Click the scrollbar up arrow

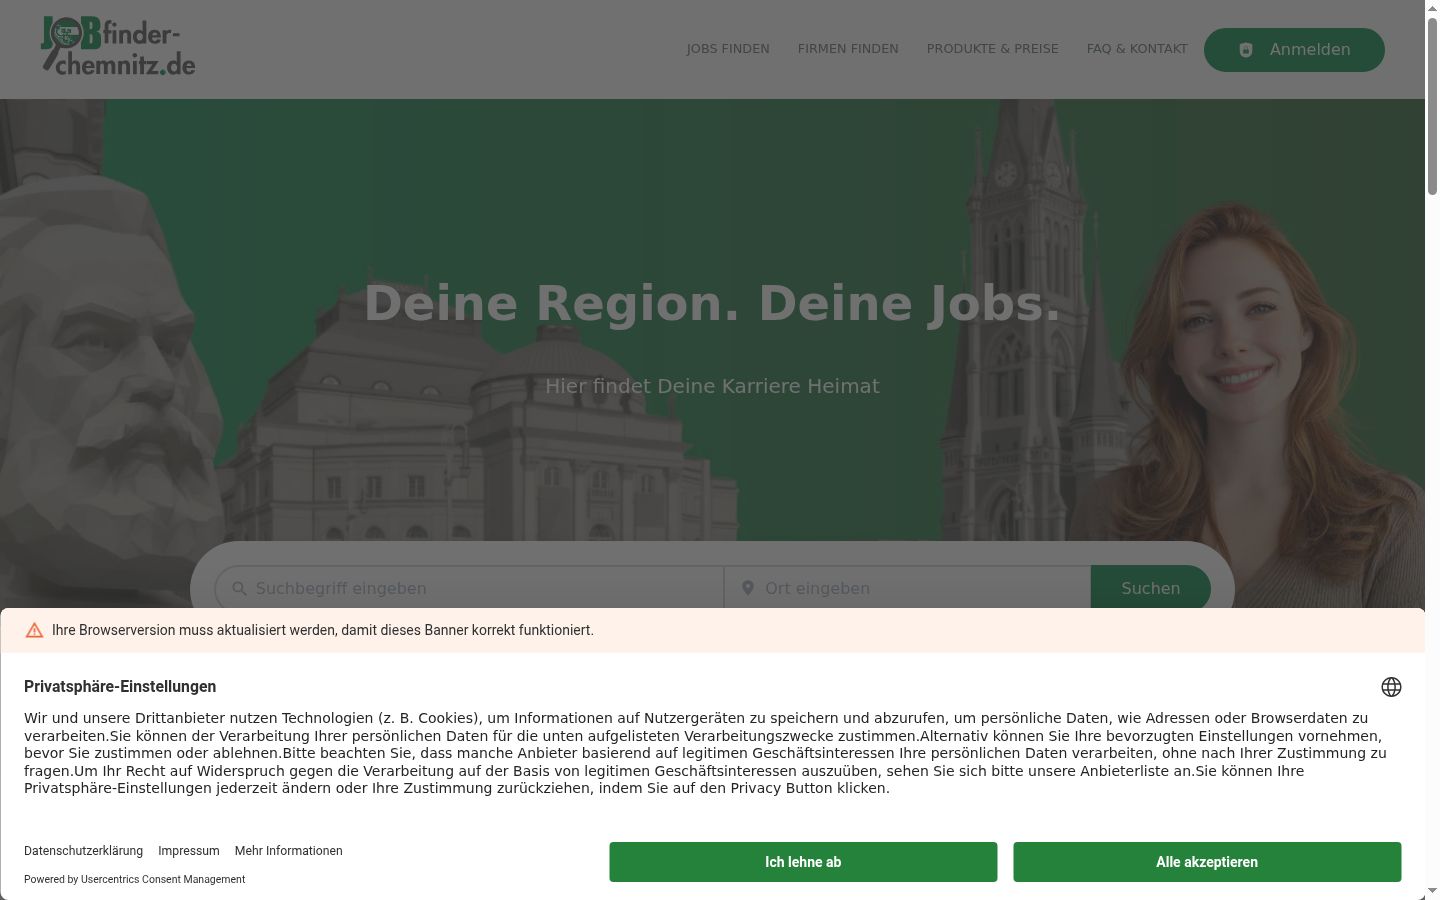tap(1432, 7)
